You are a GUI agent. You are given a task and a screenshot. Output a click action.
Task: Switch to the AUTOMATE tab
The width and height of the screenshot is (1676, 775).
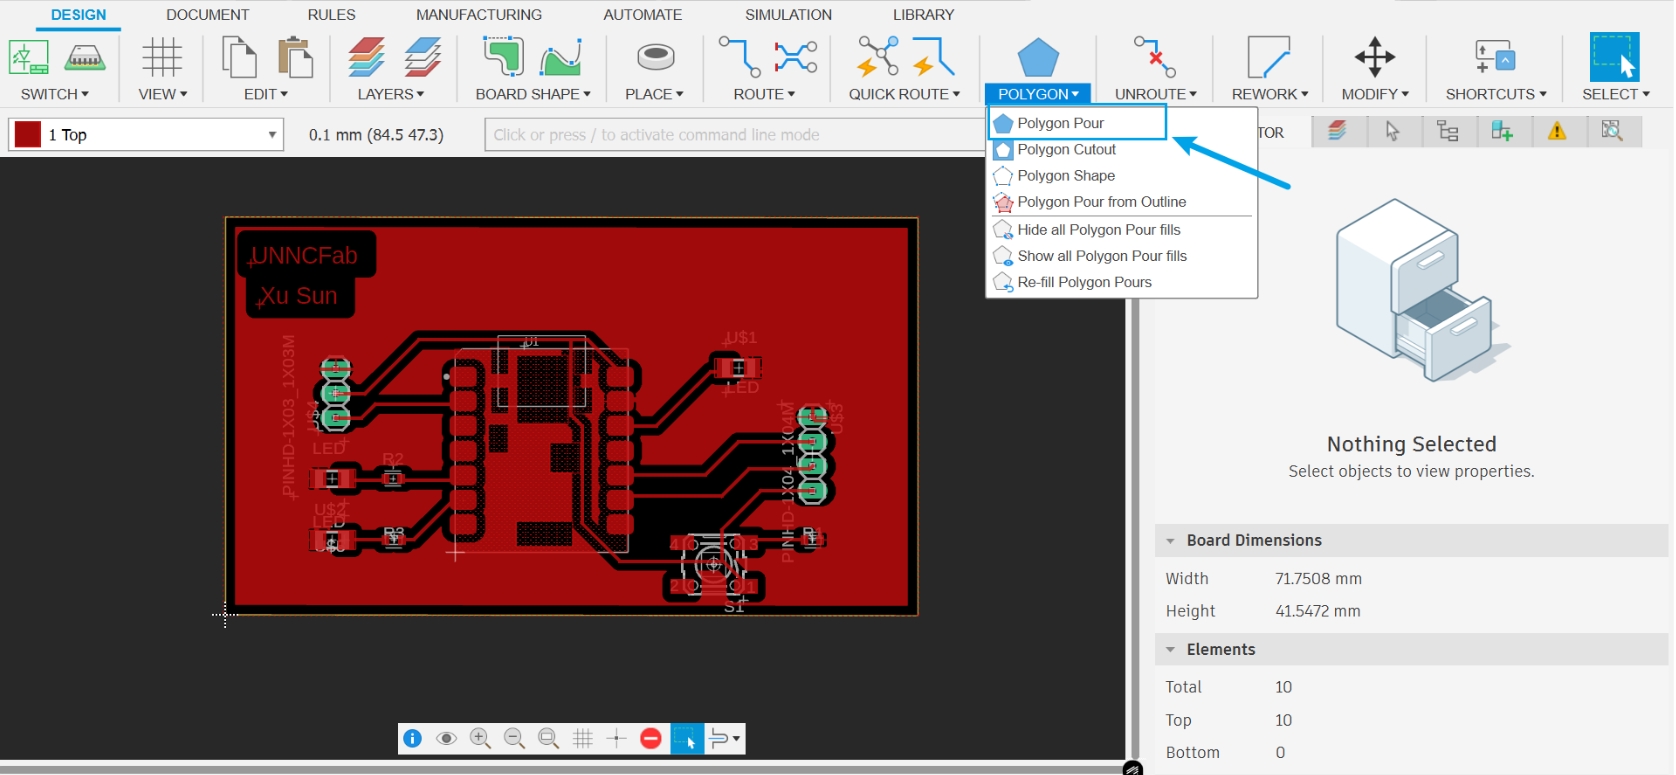(643, 15)
